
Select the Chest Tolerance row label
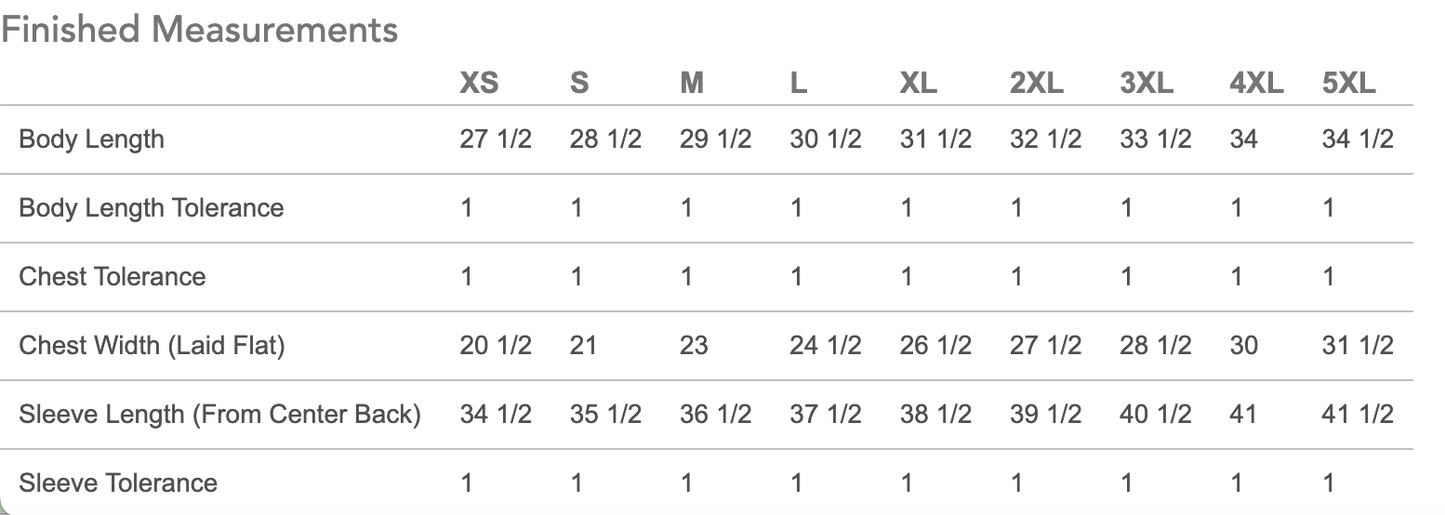(112, 277)
